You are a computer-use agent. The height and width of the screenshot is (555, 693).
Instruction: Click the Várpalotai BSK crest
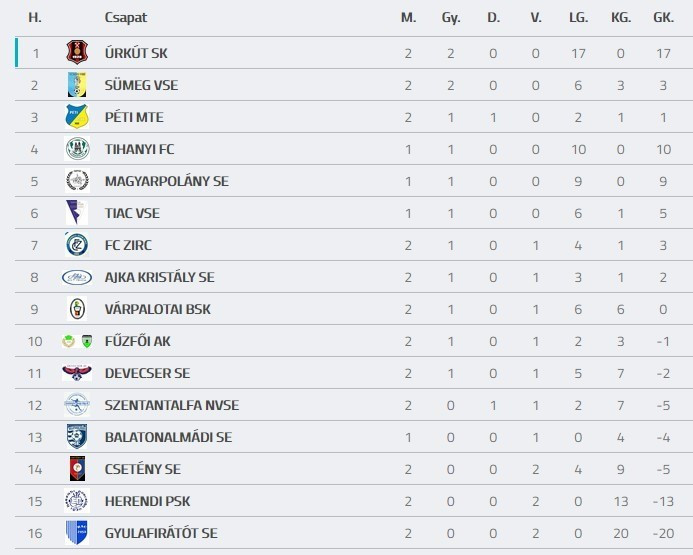point(77,309)
